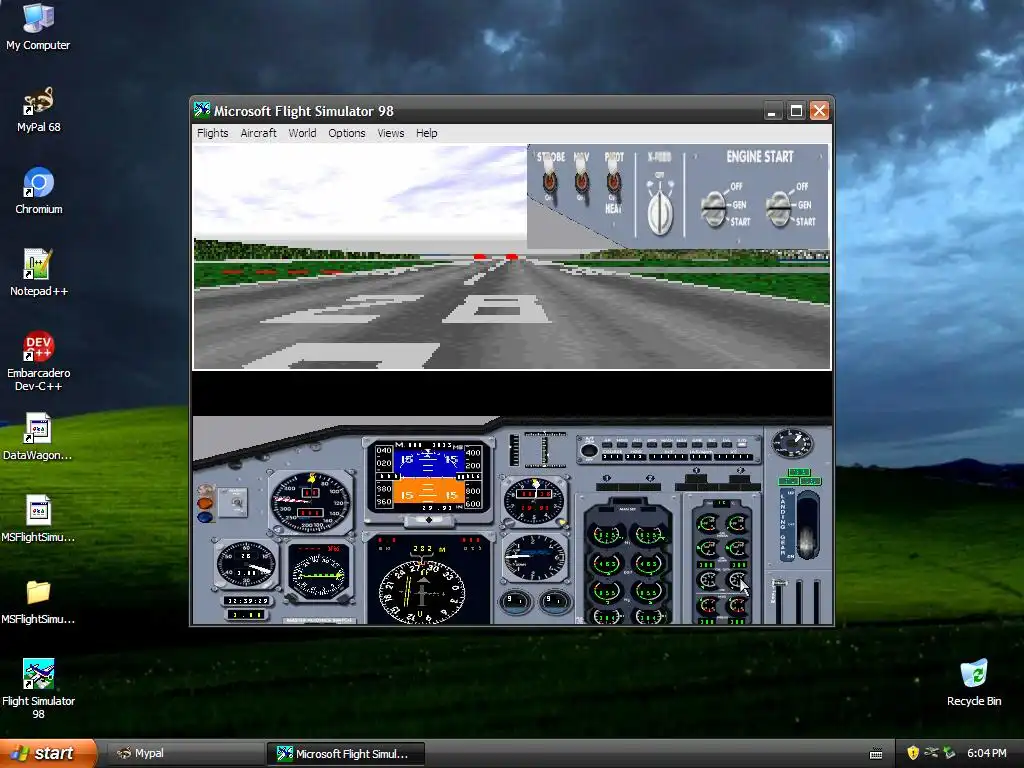Open the Views menu
This screenshot has height=768, width=1024.
click(391, 133)
